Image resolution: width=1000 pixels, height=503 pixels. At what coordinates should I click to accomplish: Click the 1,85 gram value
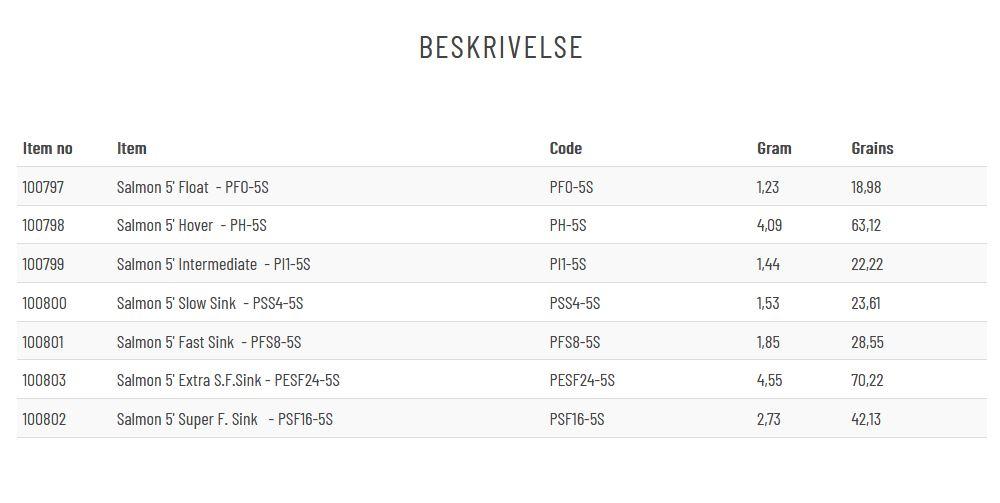(768, 342)
